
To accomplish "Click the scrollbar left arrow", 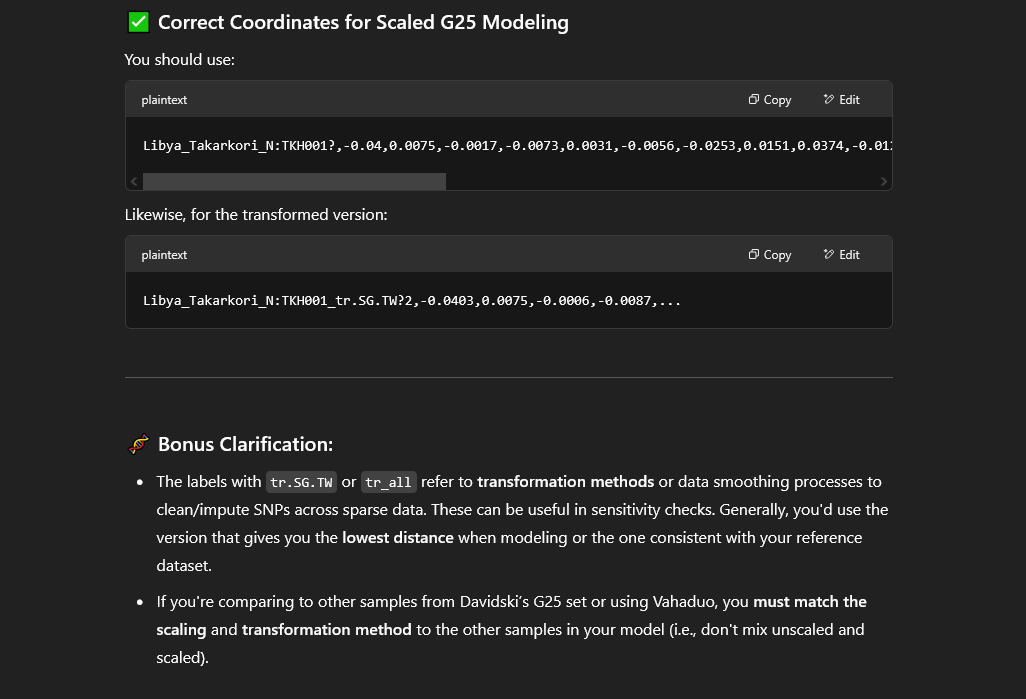I will click(134, 181).
